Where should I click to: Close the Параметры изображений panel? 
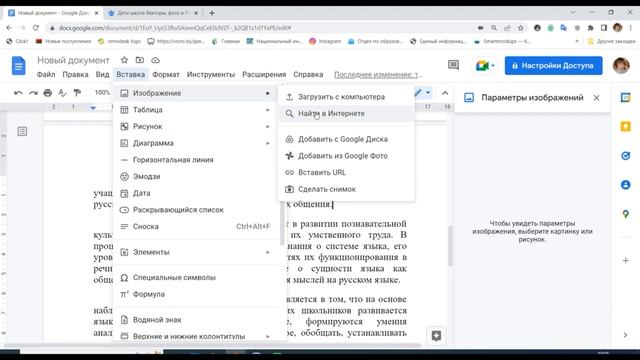tap(596, 98)
